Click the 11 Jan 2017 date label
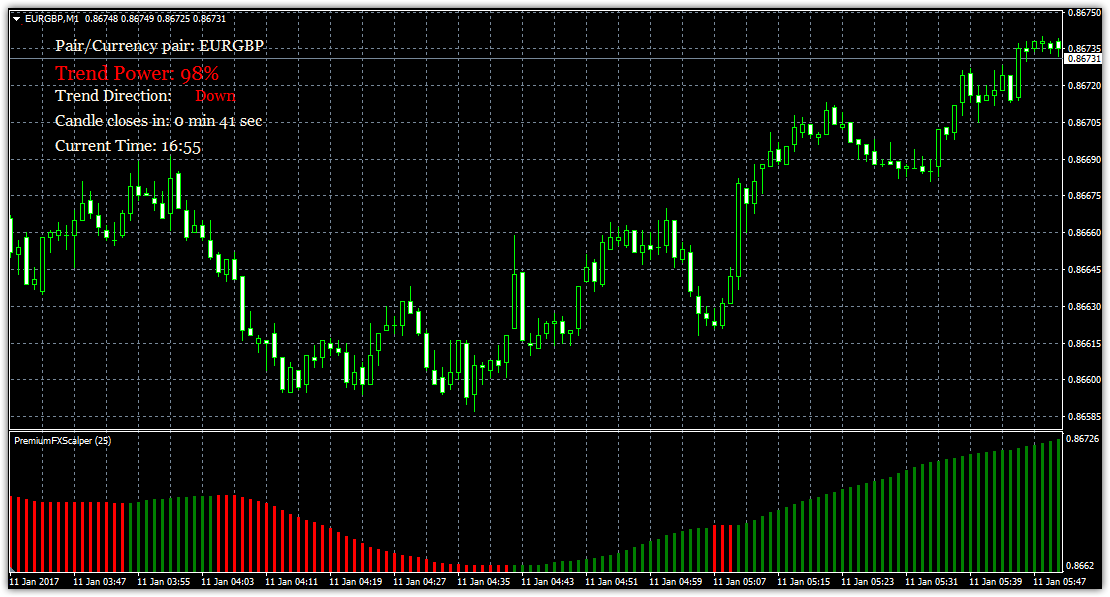 click(33, 580)
